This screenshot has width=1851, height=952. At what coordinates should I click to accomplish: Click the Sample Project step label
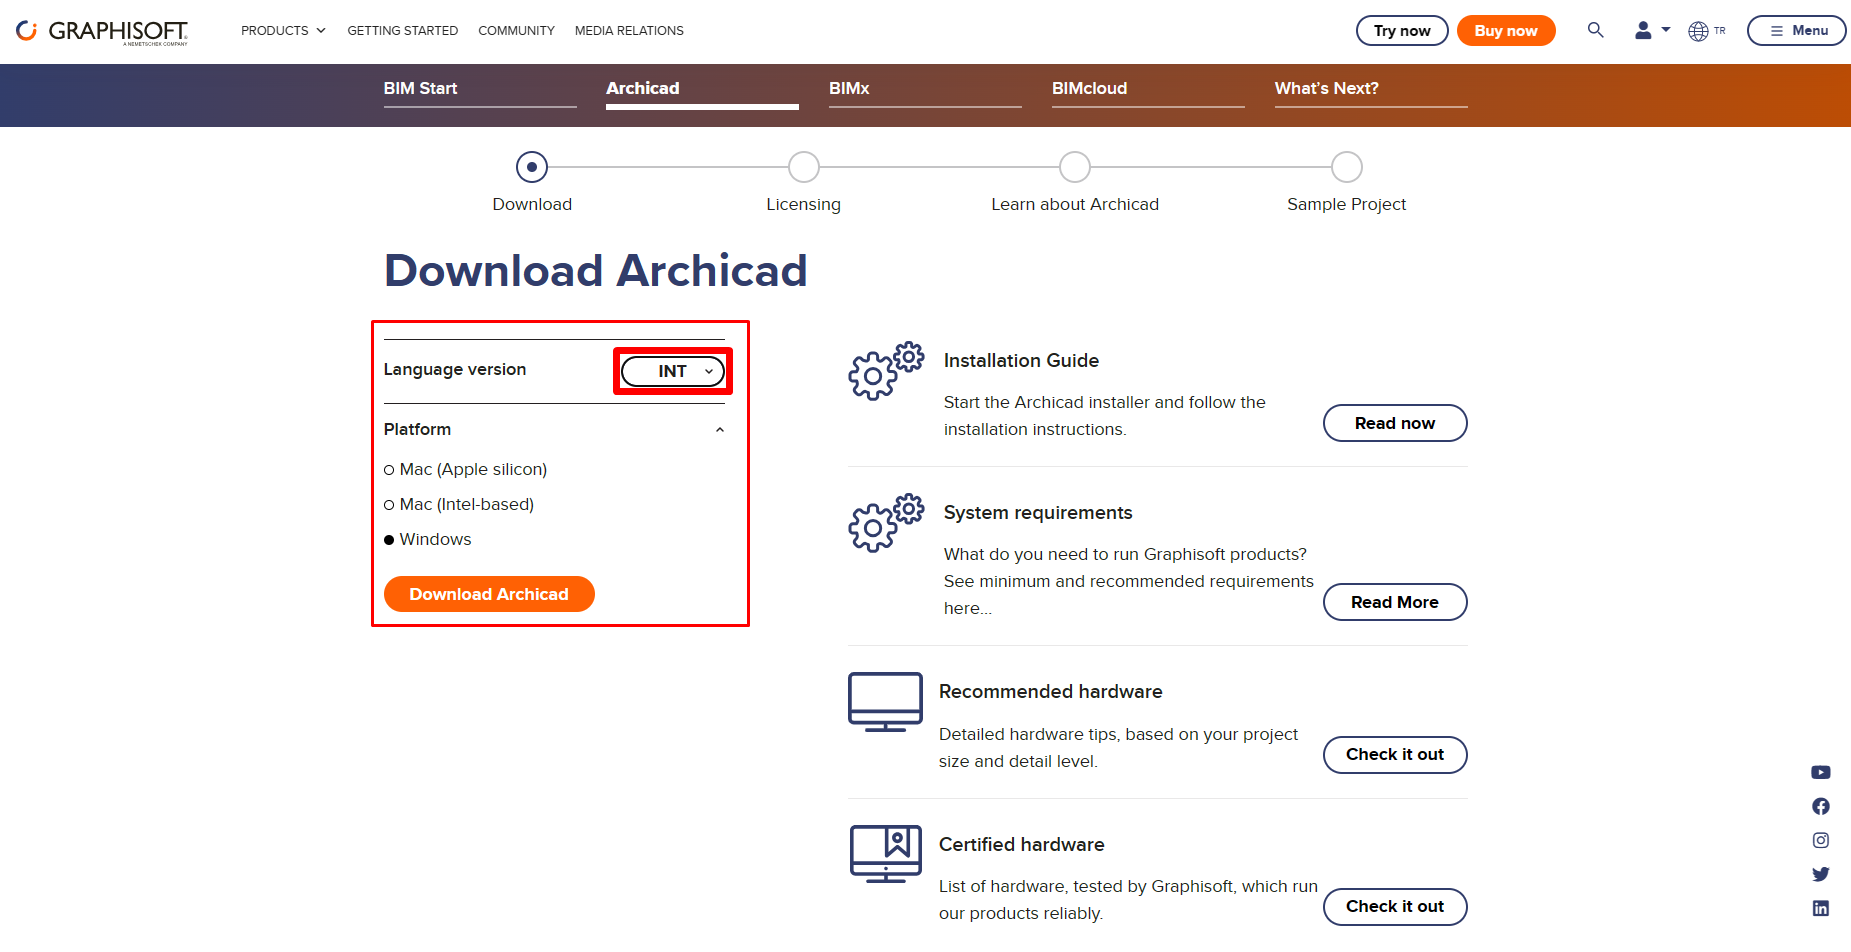pyautogui.click(x=1347, y=204)
